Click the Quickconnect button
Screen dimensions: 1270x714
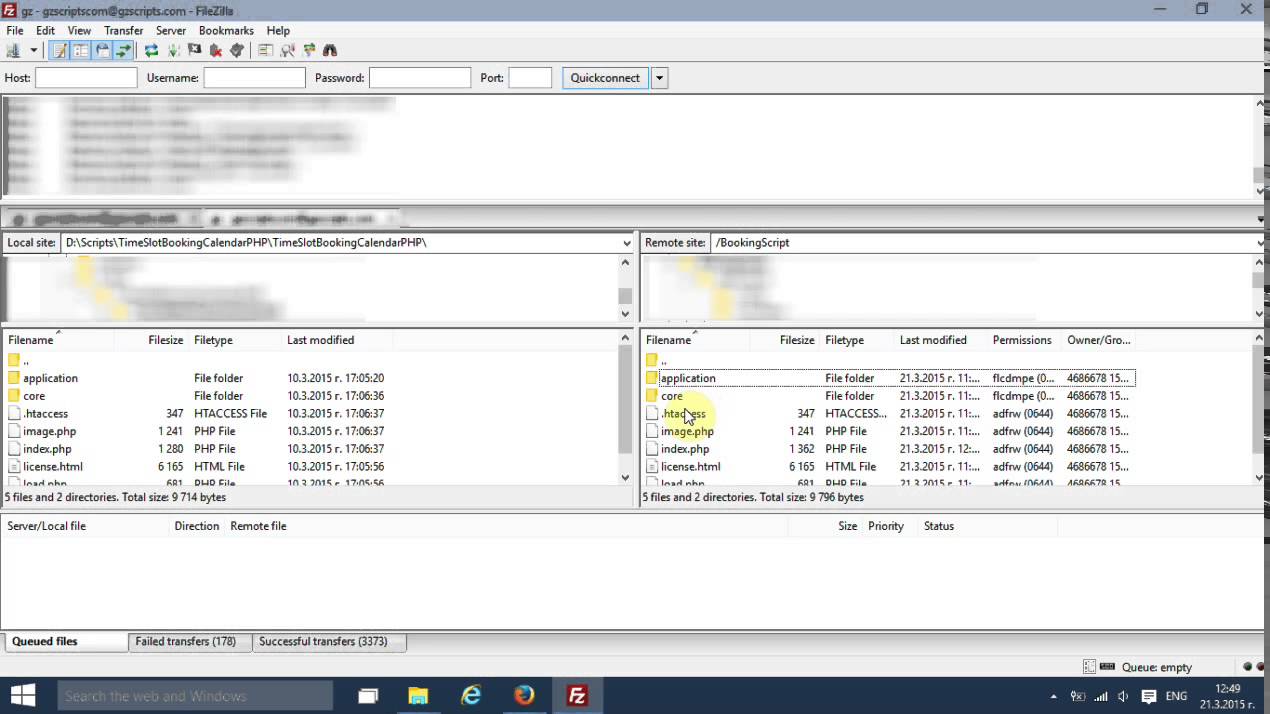tap(605, 78)
